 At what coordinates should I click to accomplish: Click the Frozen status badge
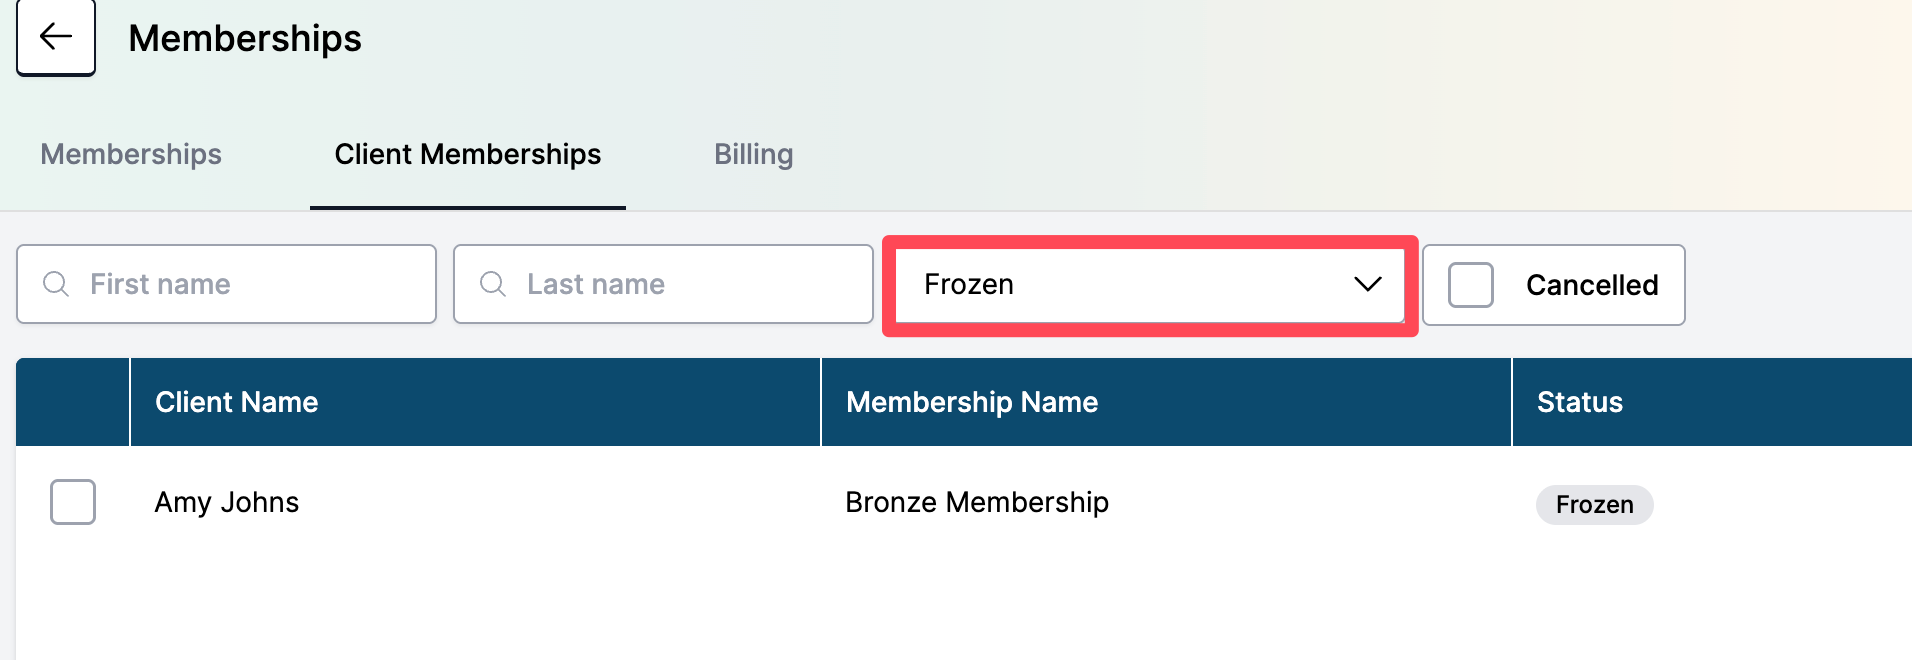(1594, 505)
